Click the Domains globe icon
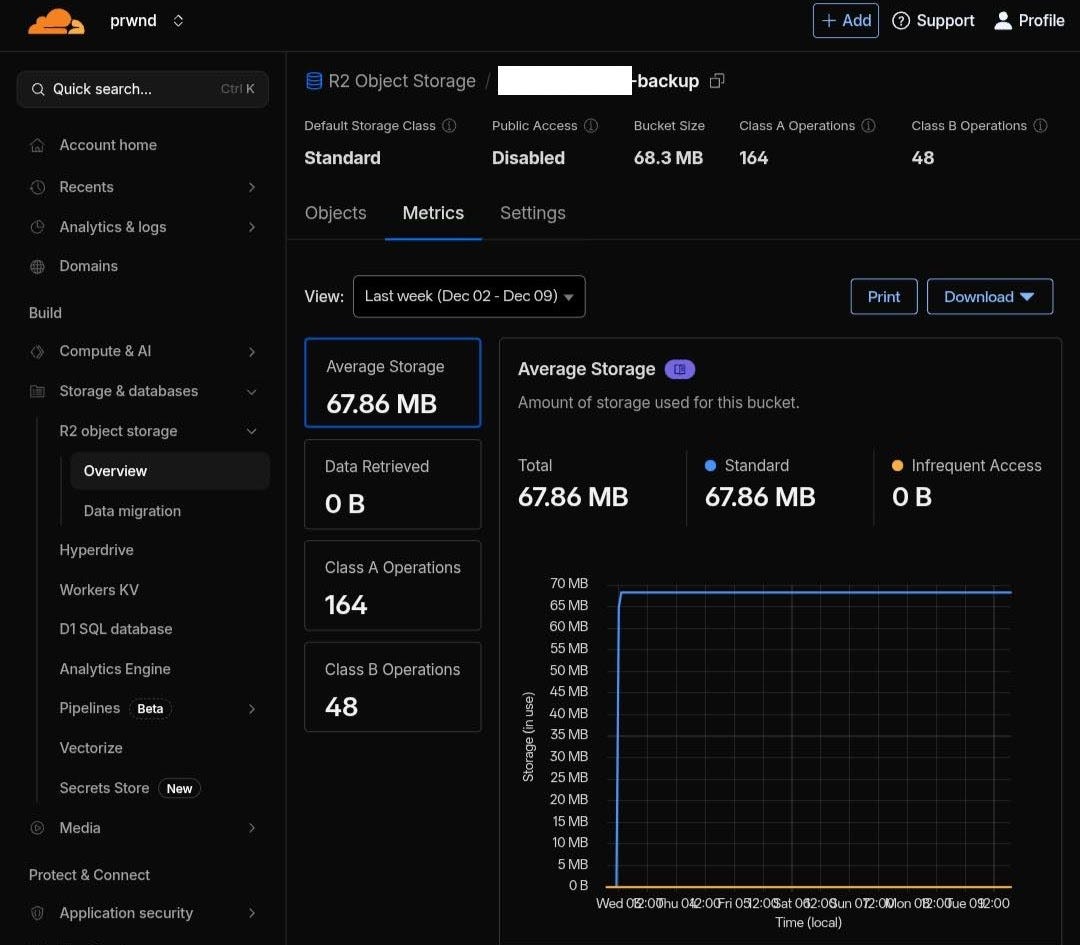 [x=37, y=267]
